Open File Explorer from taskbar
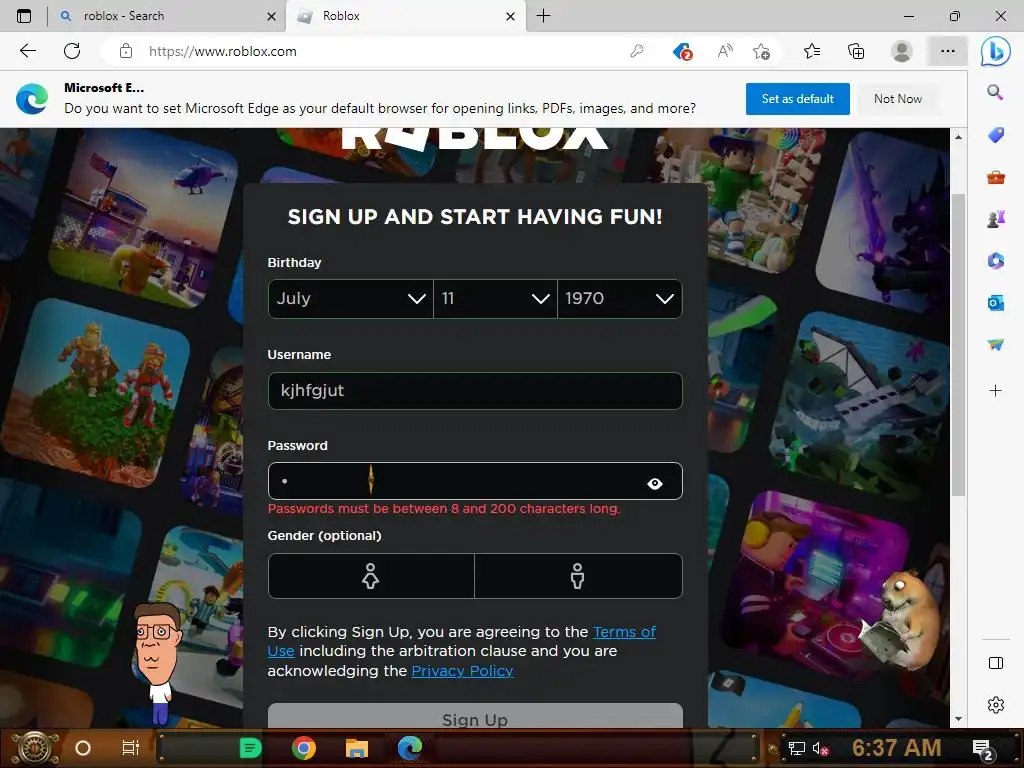Screen dimensions: 1024x768 click(x=357, y=748)
